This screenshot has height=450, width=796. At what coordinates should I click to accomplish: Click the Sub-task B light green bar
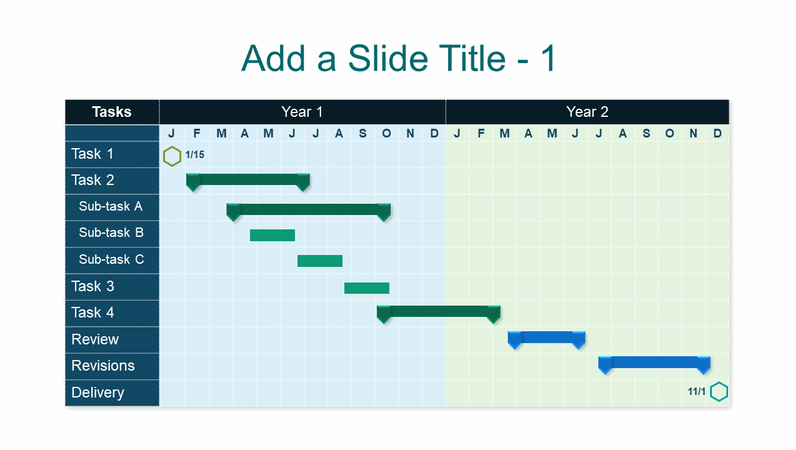click(x=272, y=235)
